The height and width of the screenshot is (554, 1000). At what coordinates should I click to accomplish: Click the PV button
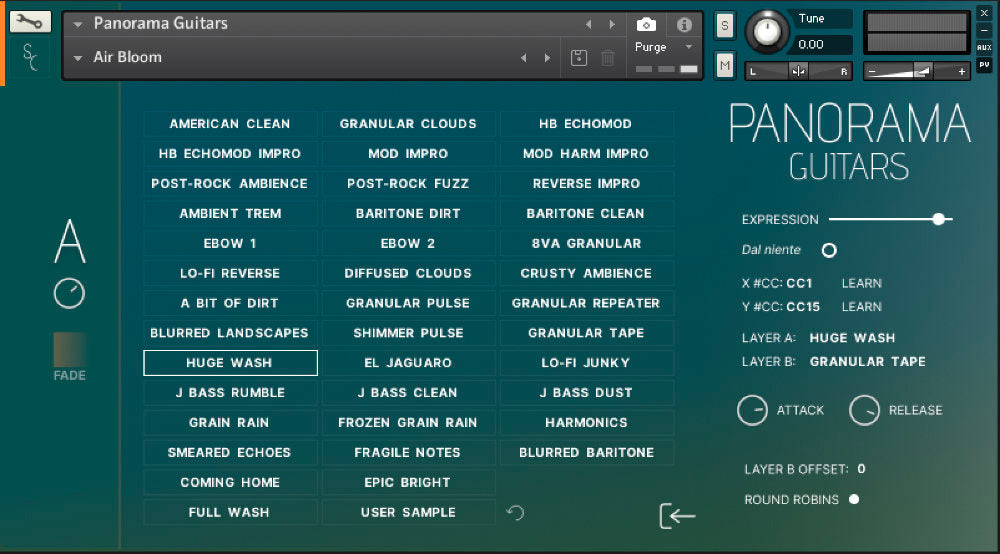(984, 64)
